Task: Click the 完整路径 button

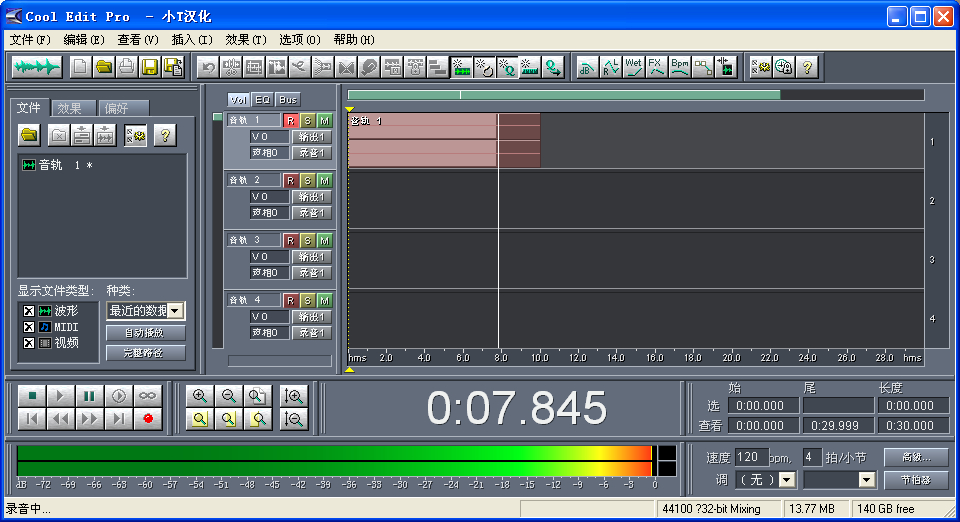Action: (x=145, y=353)
